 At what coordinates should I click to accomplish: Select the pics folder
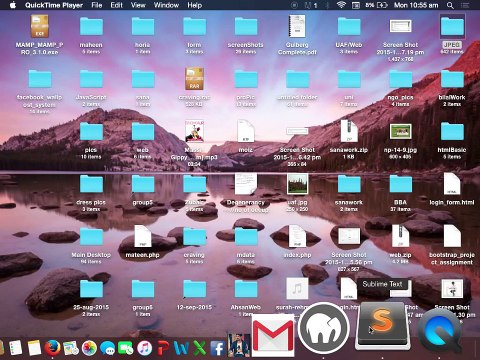click(x=91, y=132)
